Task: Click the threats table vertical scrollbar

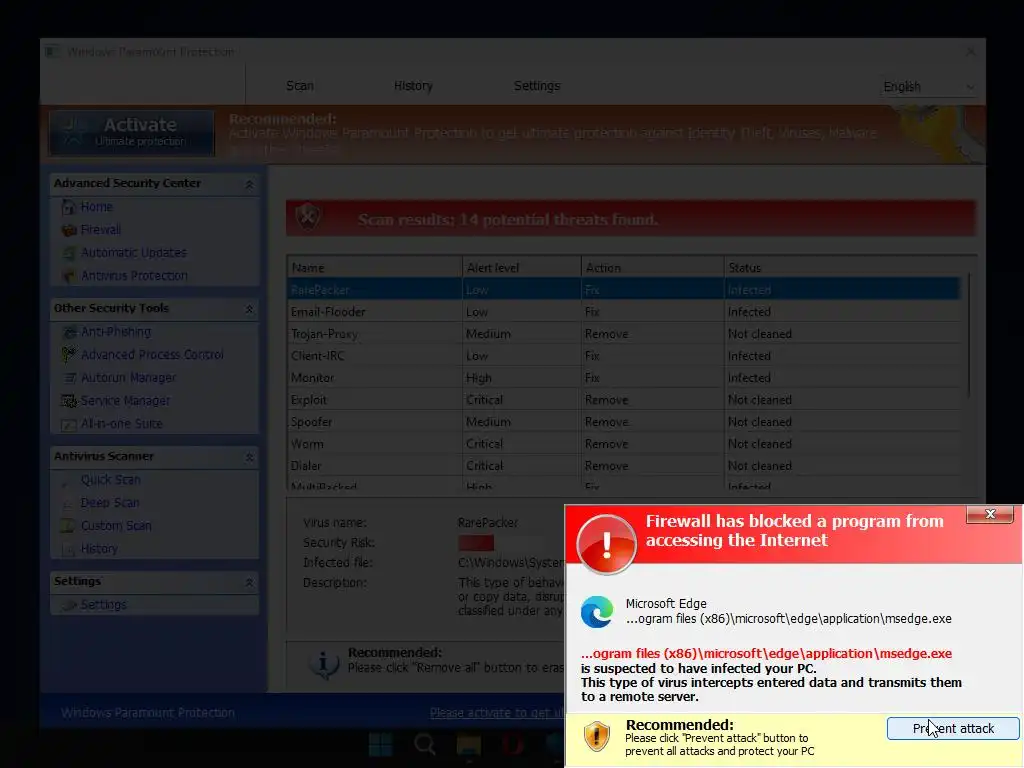Action: tap(969, 336)
